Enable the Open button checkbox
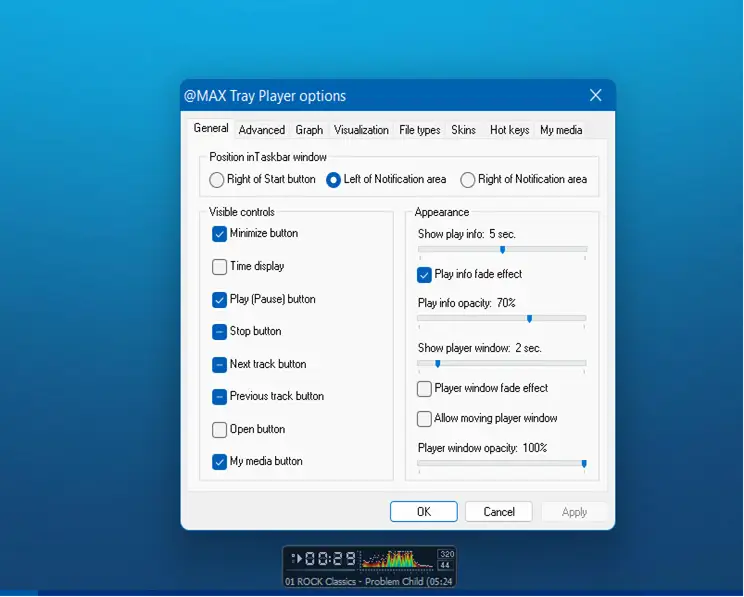The image size is (744, 597). (219, 429)
